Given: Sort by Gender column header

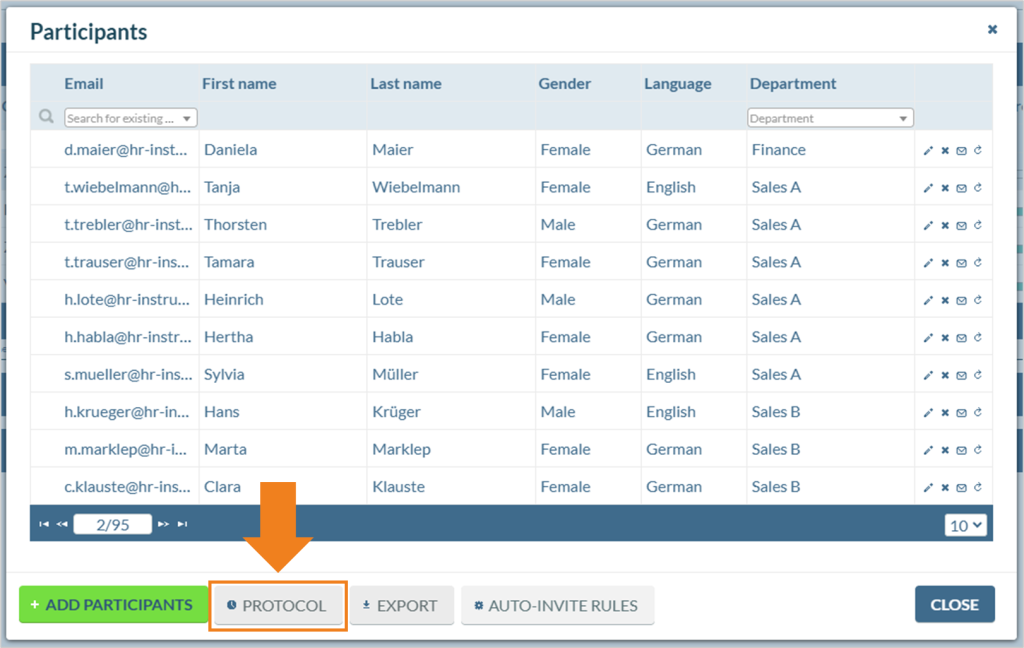Looking at the screenshot, I should click(x=564, y=84).
